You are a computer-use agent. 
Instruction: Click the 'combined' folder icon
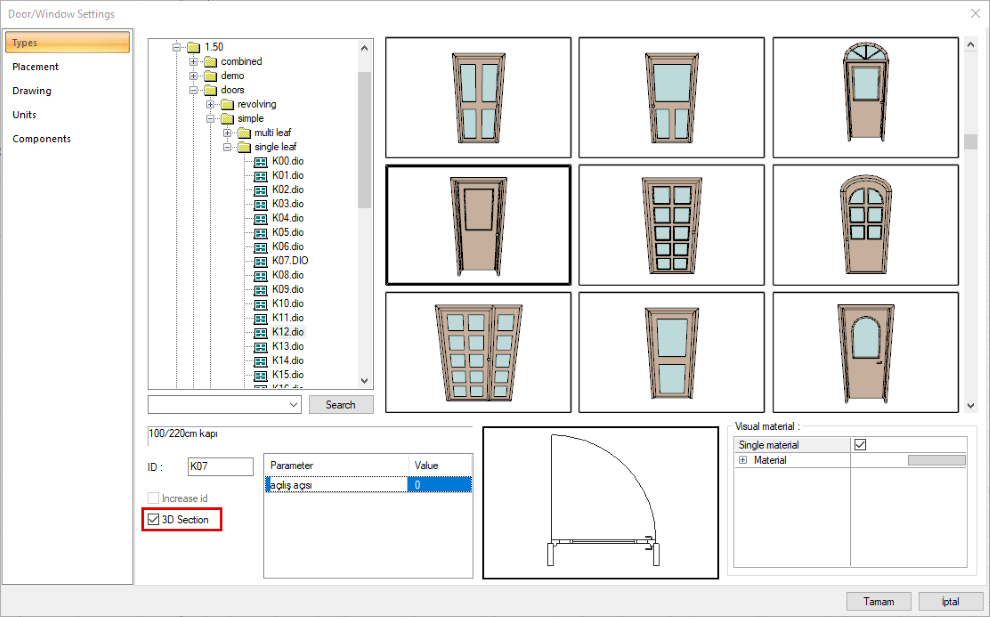click(x=210, y=61)
